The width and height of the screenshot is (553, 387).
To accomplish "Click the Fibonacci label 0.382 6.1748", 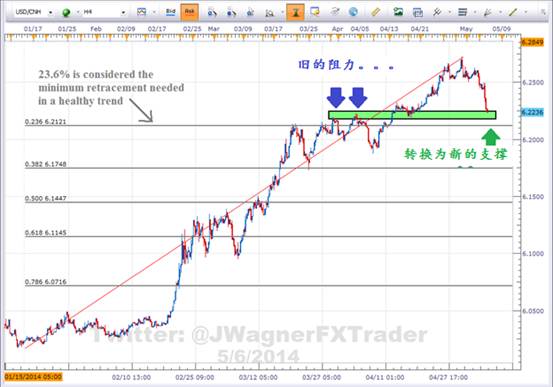I will (45, 164).
